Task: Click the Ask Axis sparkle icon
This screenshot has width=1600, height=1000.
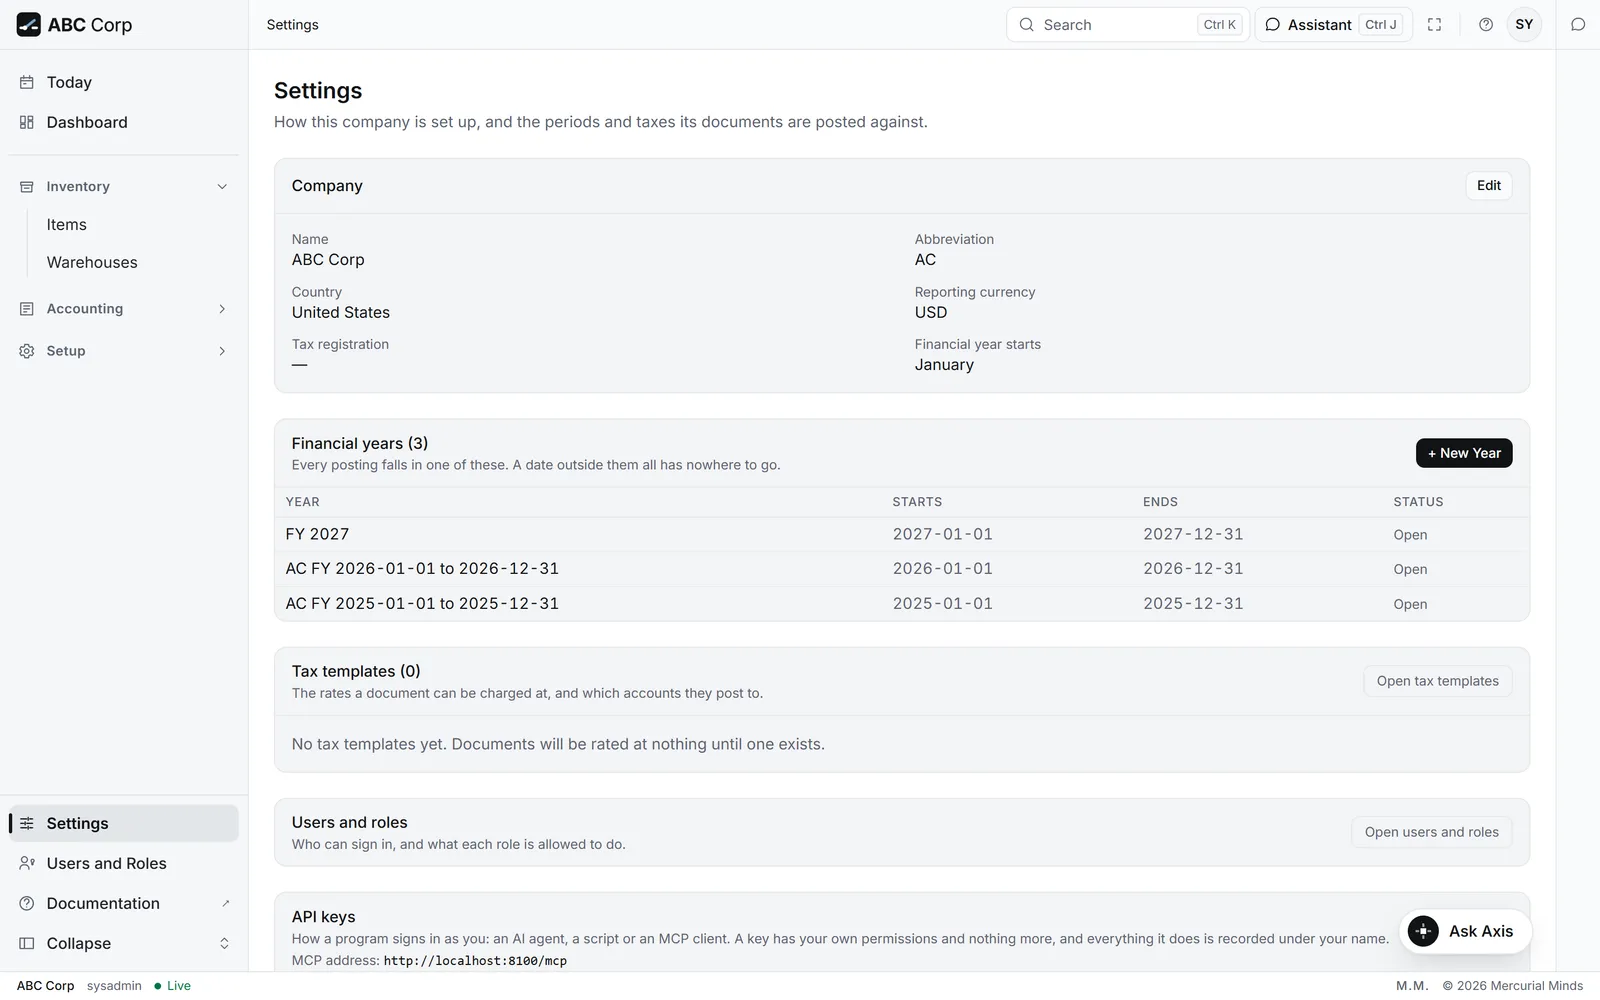Action: click(1423, 931)
